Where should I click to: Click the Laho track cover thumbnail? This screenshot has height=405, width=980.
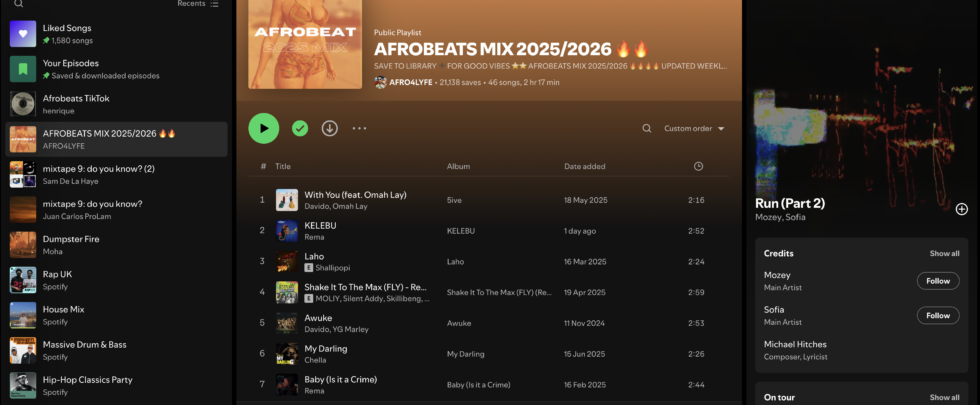coord(287,261)
